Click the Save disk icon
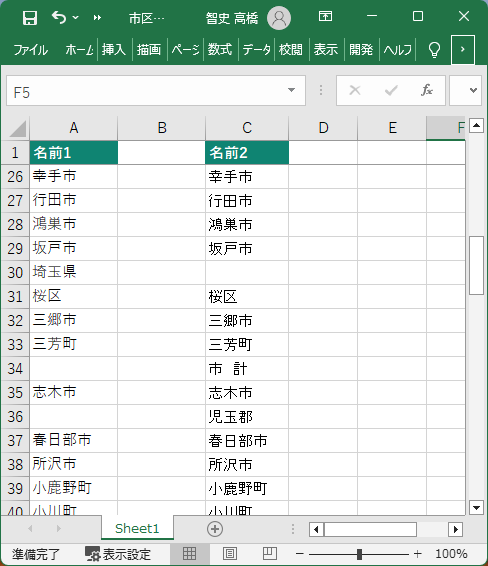The width and height of the screenshot is (488, 566). click(x=30, y=17)
